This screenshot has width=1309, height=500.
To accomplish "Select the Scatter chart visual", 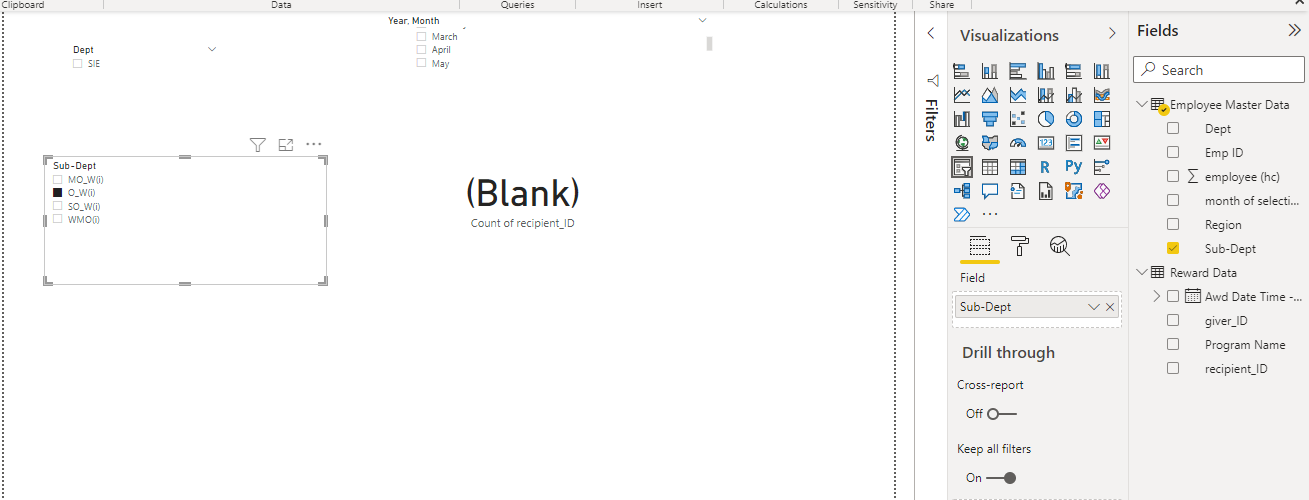I will (1018, 119).
